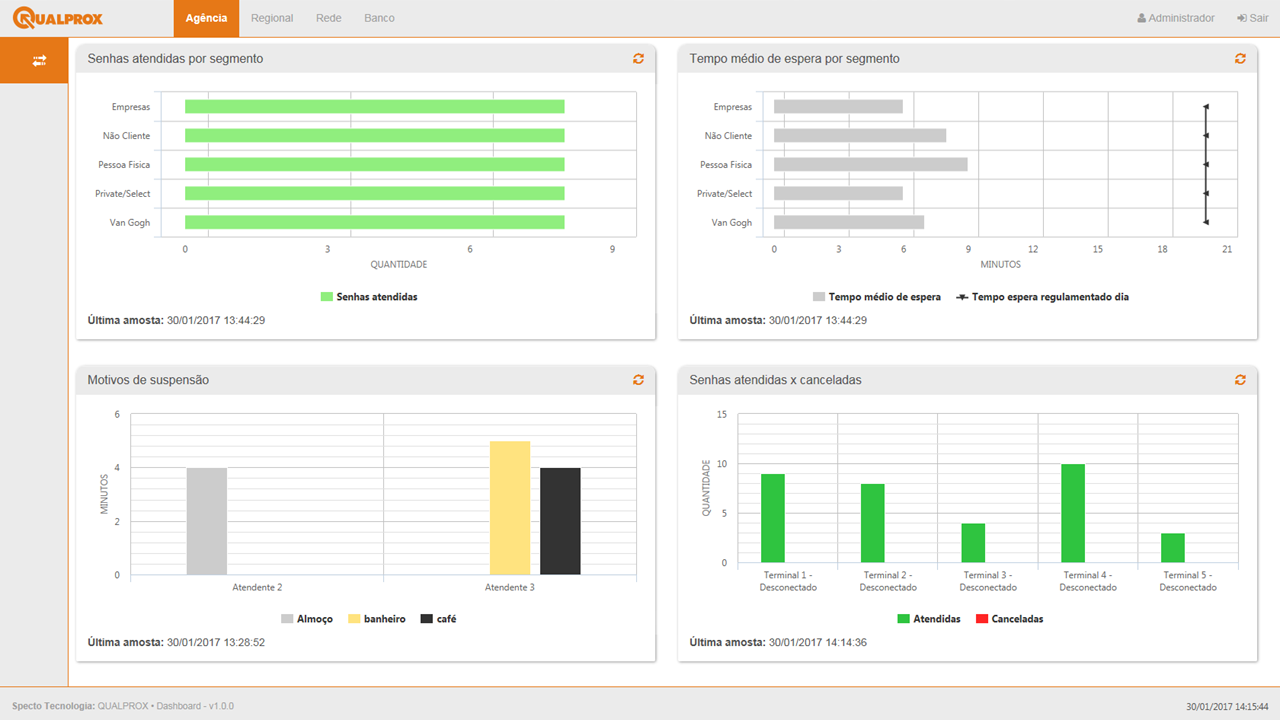Refresh the Senhas atendidas por segmento panel
This screenshot has width=1280, height=720.
(x=638, y=59)
